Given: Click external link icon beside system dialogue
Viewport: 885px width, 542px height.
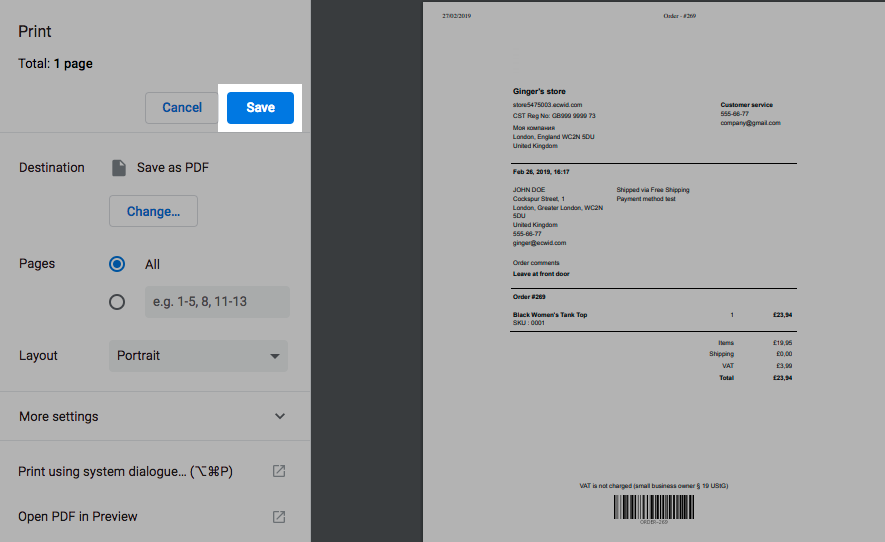Looking at the screenshot, I should point(279,471).
